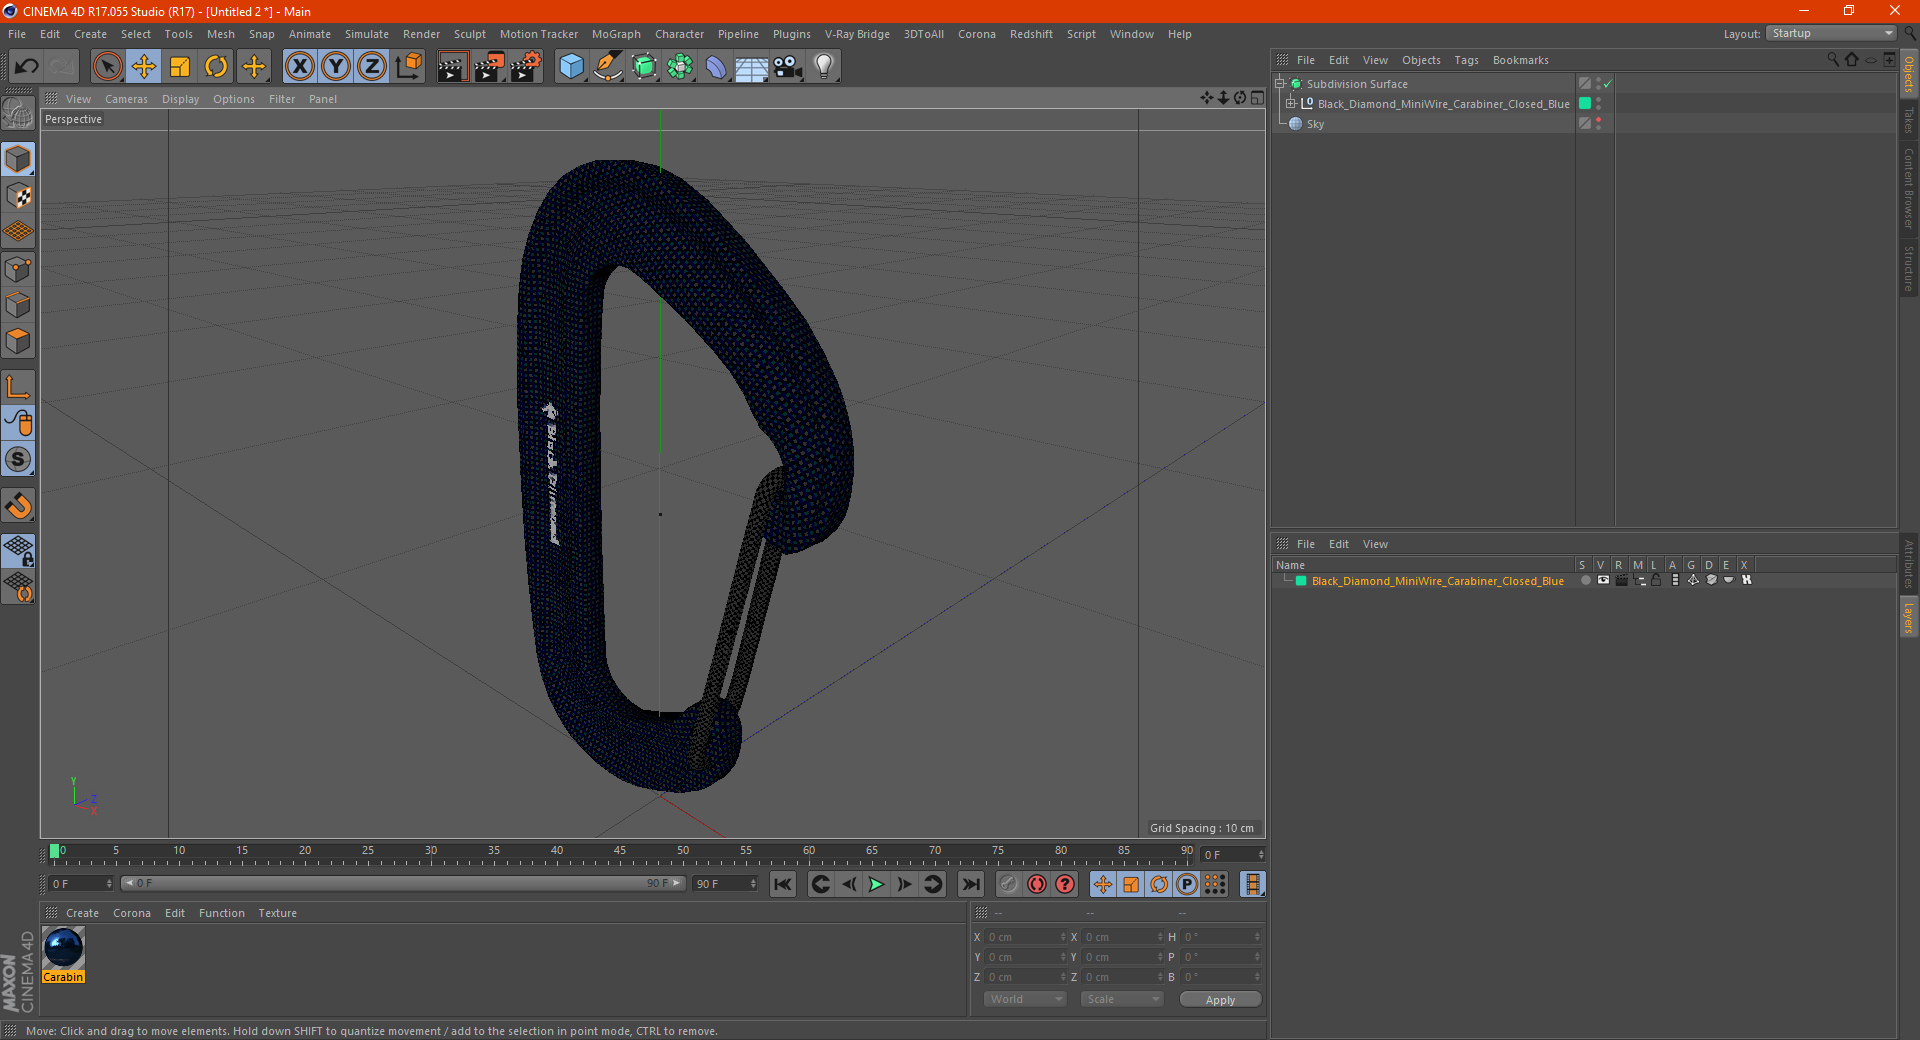Switch to Model mode
The height and width of the screenshot is (1040, 1920).
[x=18, y=159]
